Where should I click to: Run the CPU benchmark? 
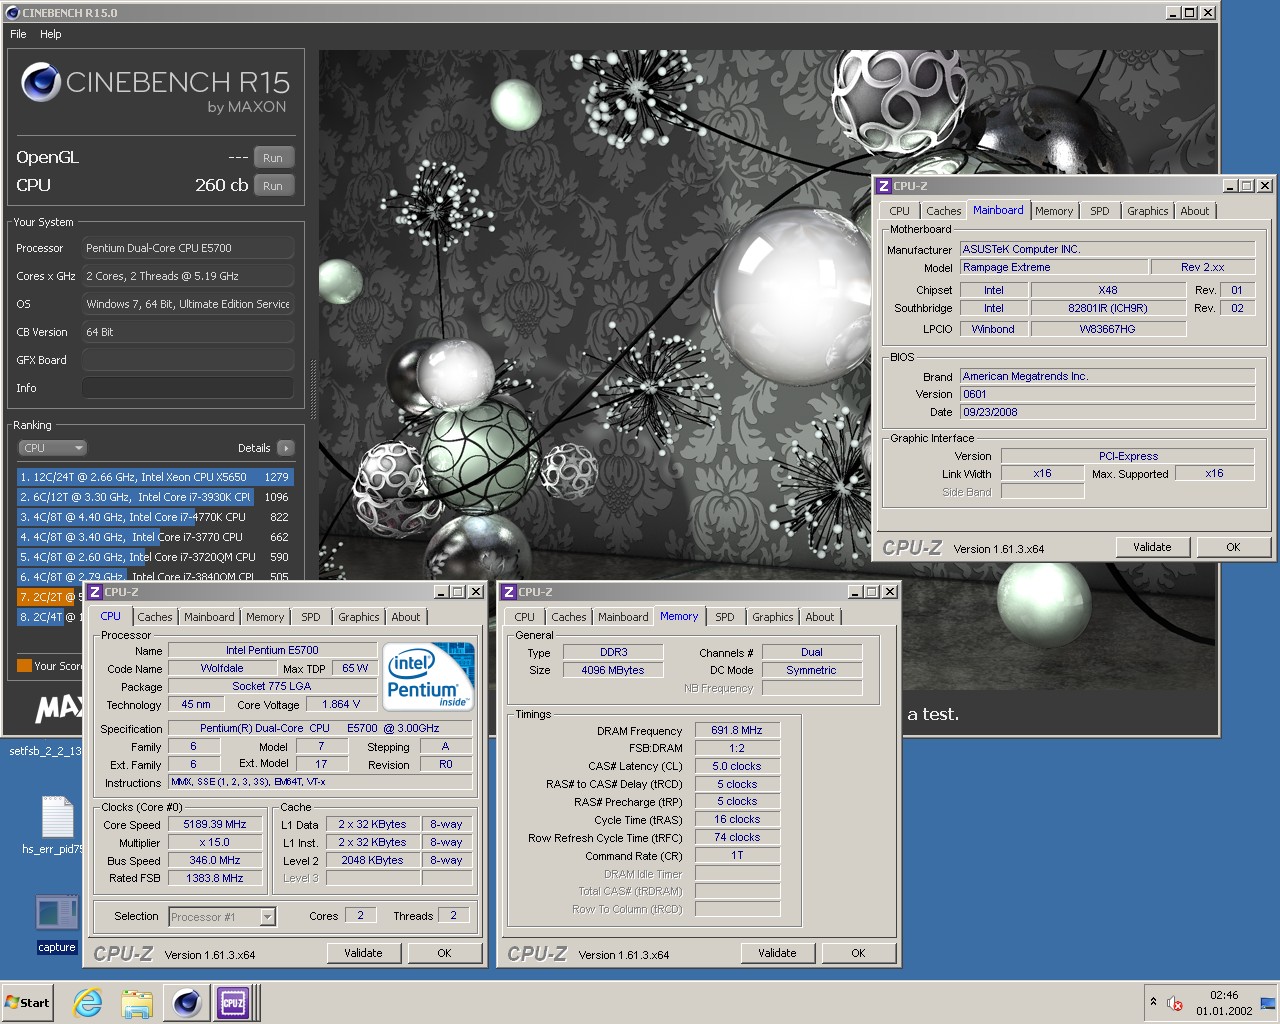273,186
